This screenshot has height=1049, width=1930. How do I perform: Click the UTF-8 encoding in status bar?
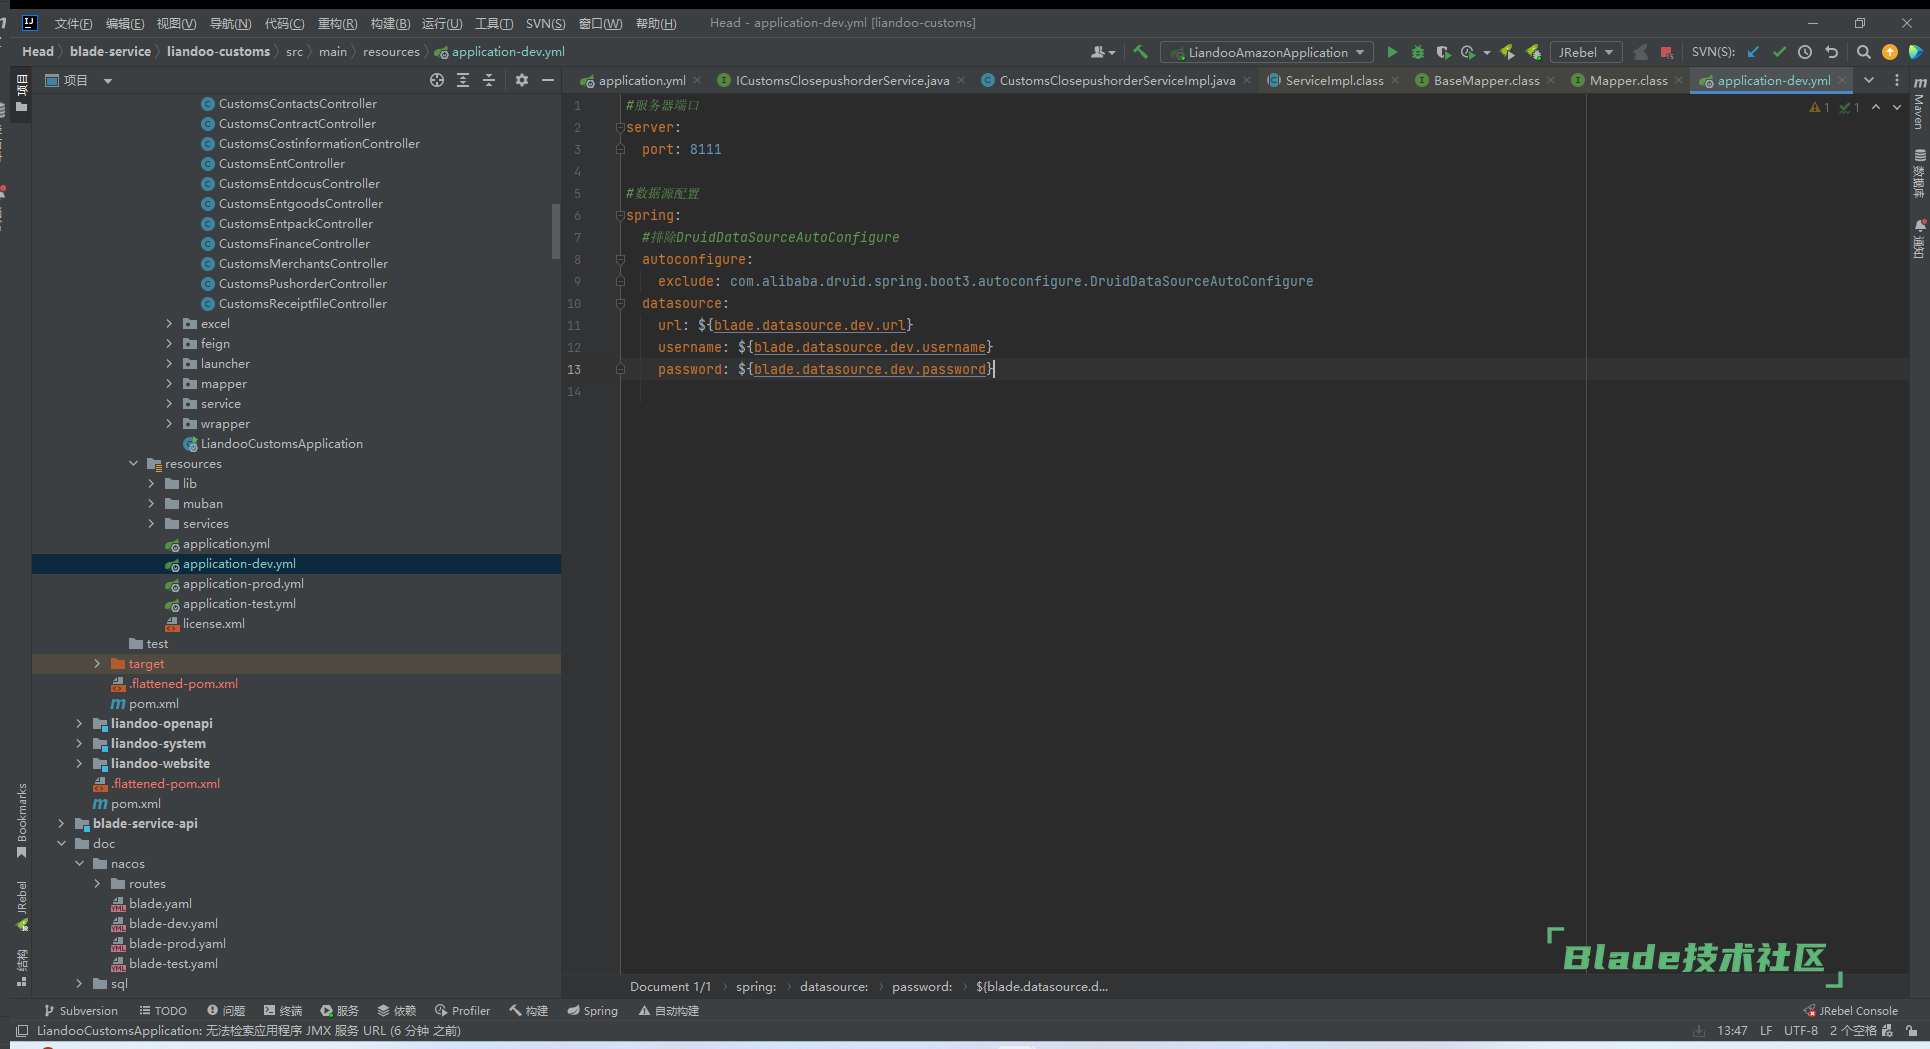click(x=1801, y=1031)
